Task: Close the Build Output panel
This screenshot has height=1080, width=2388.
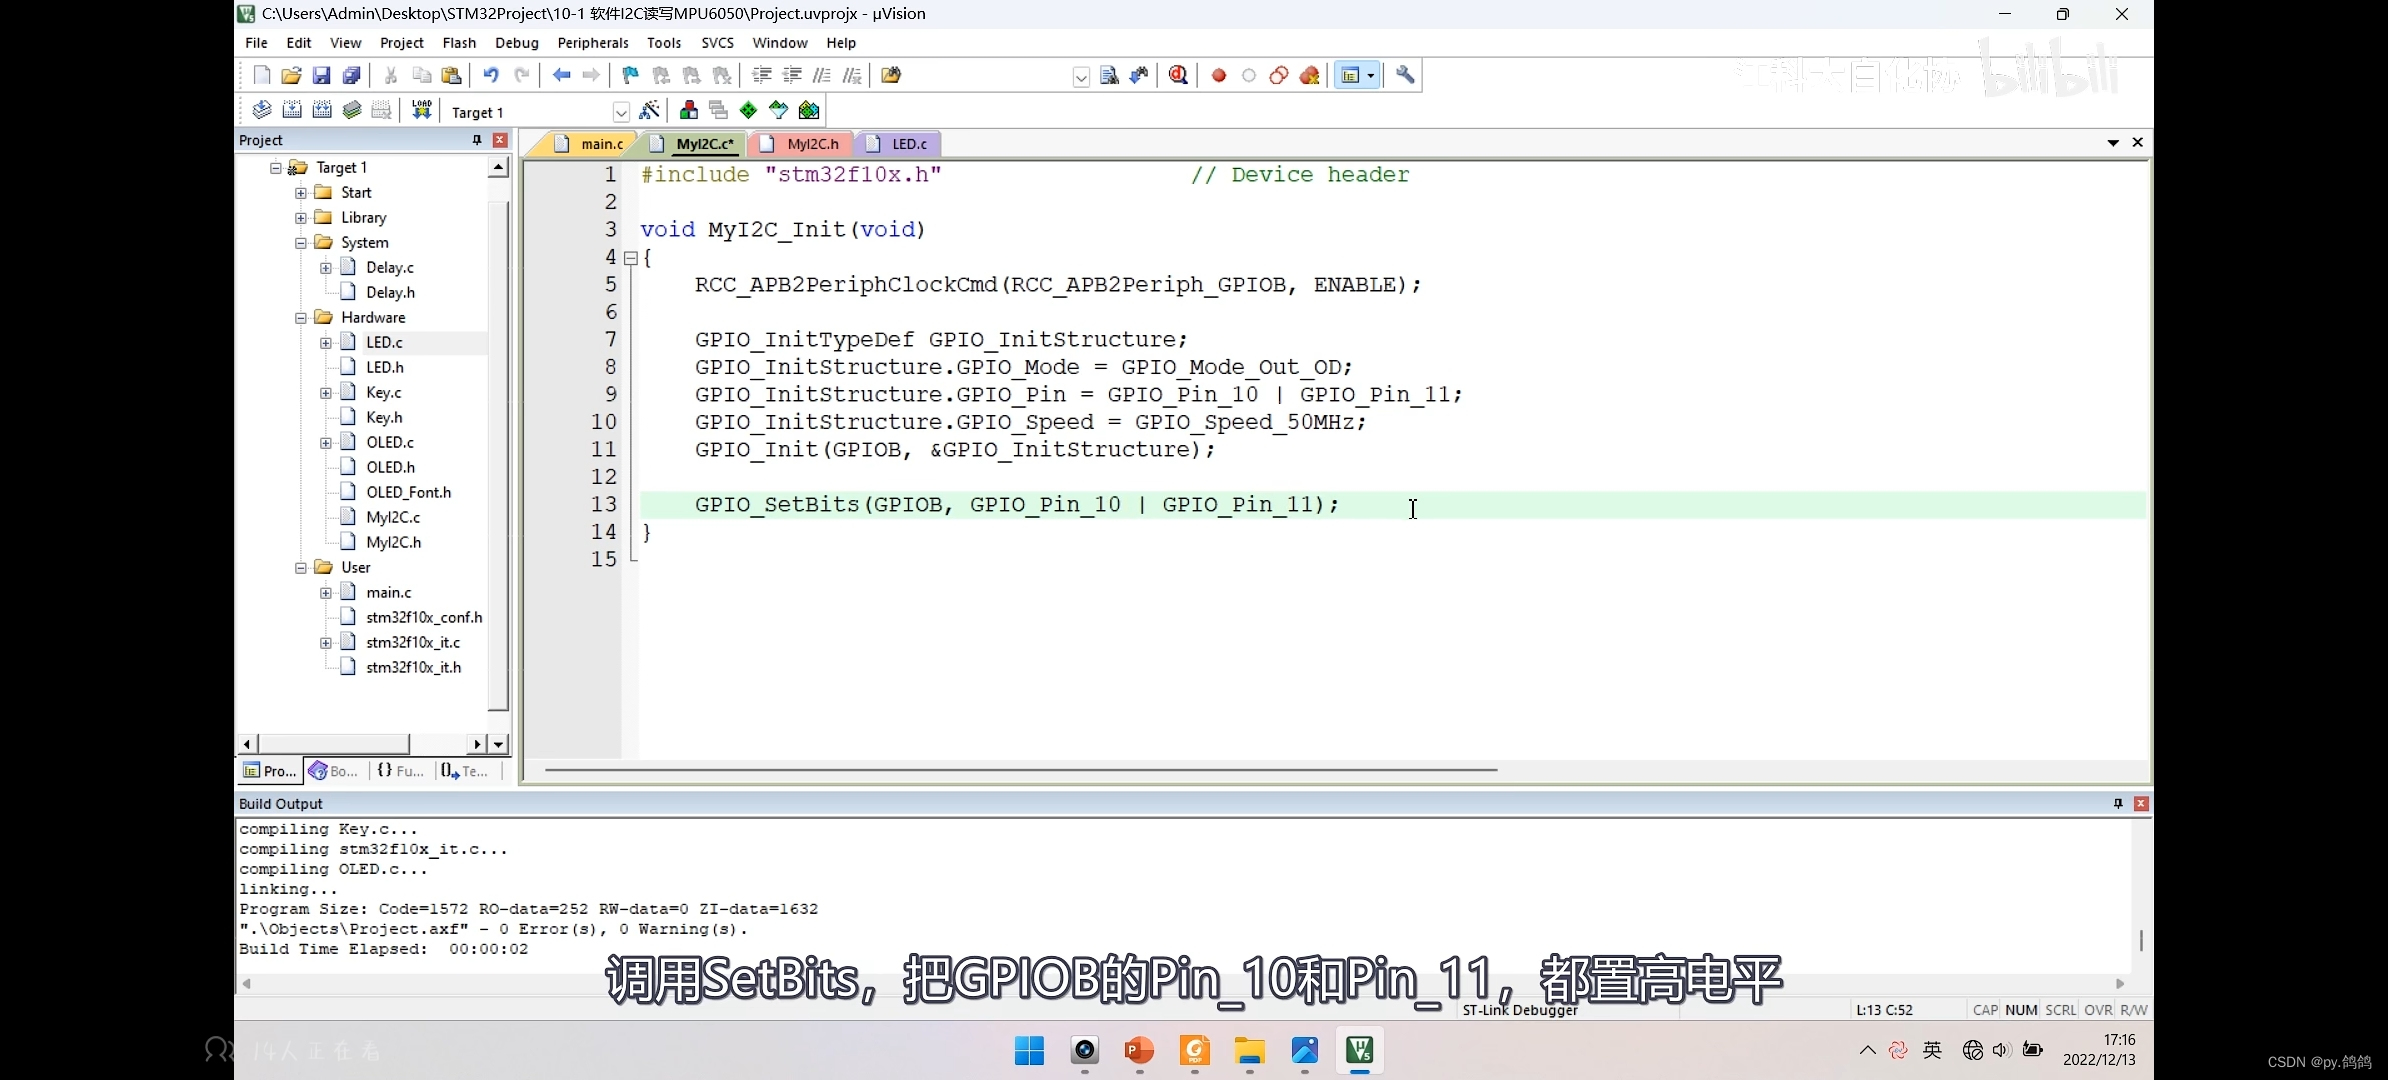Action: (2141, 803)
